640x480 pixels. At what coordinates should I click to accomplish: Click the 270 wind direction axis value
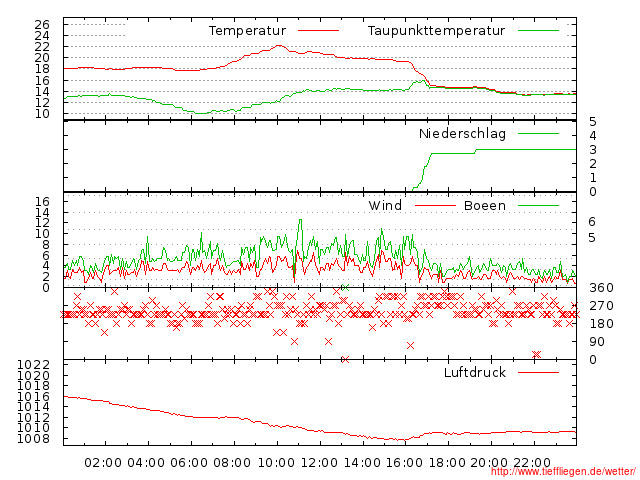pos(601,306)
